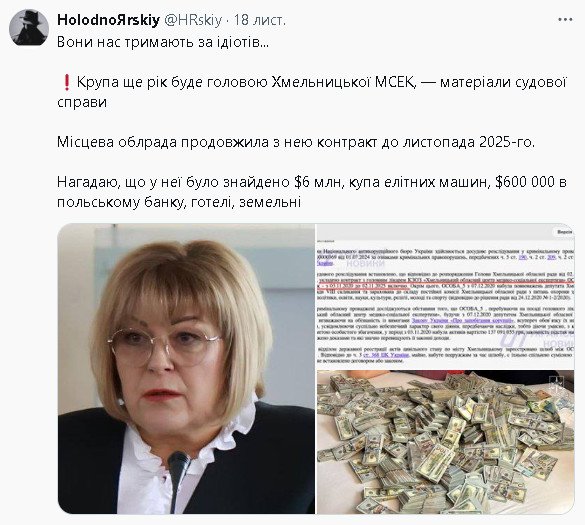Open the HolodnoЯrskiy profile avatar
Viewport: 585px width, 525px height.
click(x=29, y=28)
